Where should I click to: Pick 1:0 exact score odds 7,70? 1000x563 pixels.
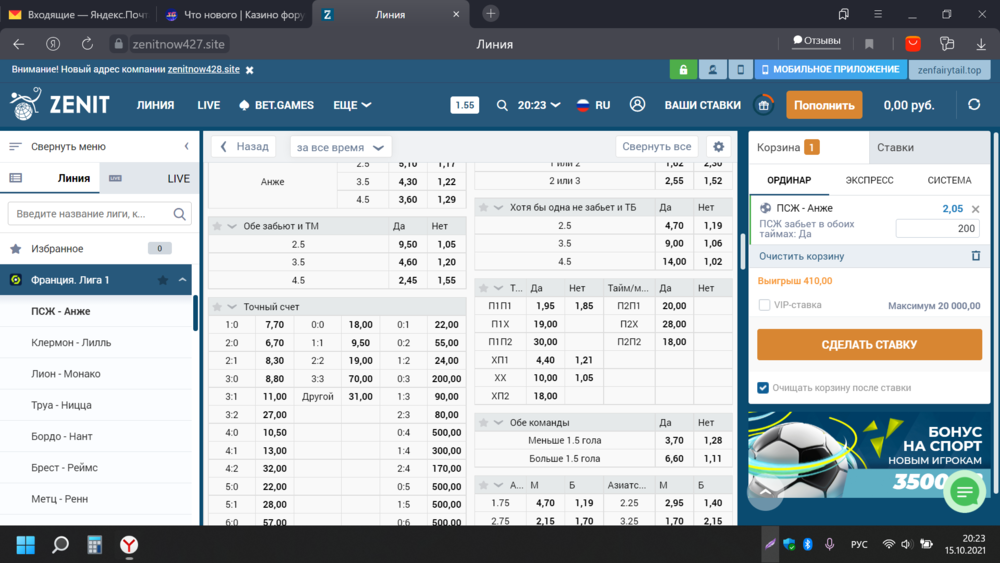pos(274,325)
